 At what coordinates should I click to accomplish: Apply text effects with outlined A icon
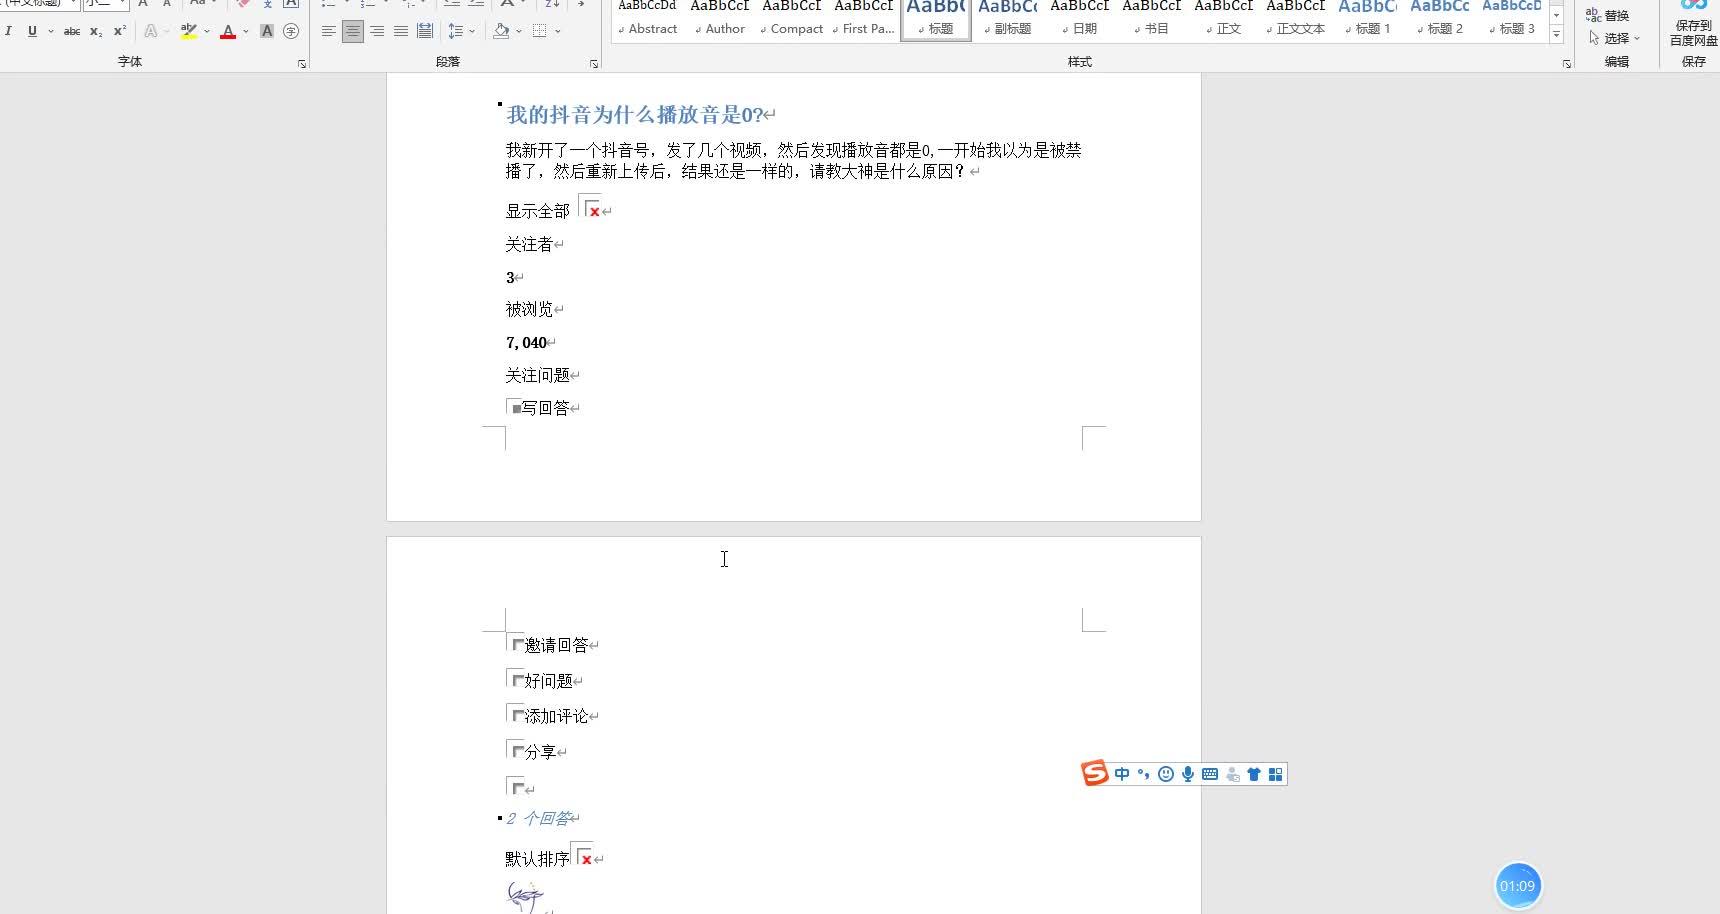tap(151, 31)
